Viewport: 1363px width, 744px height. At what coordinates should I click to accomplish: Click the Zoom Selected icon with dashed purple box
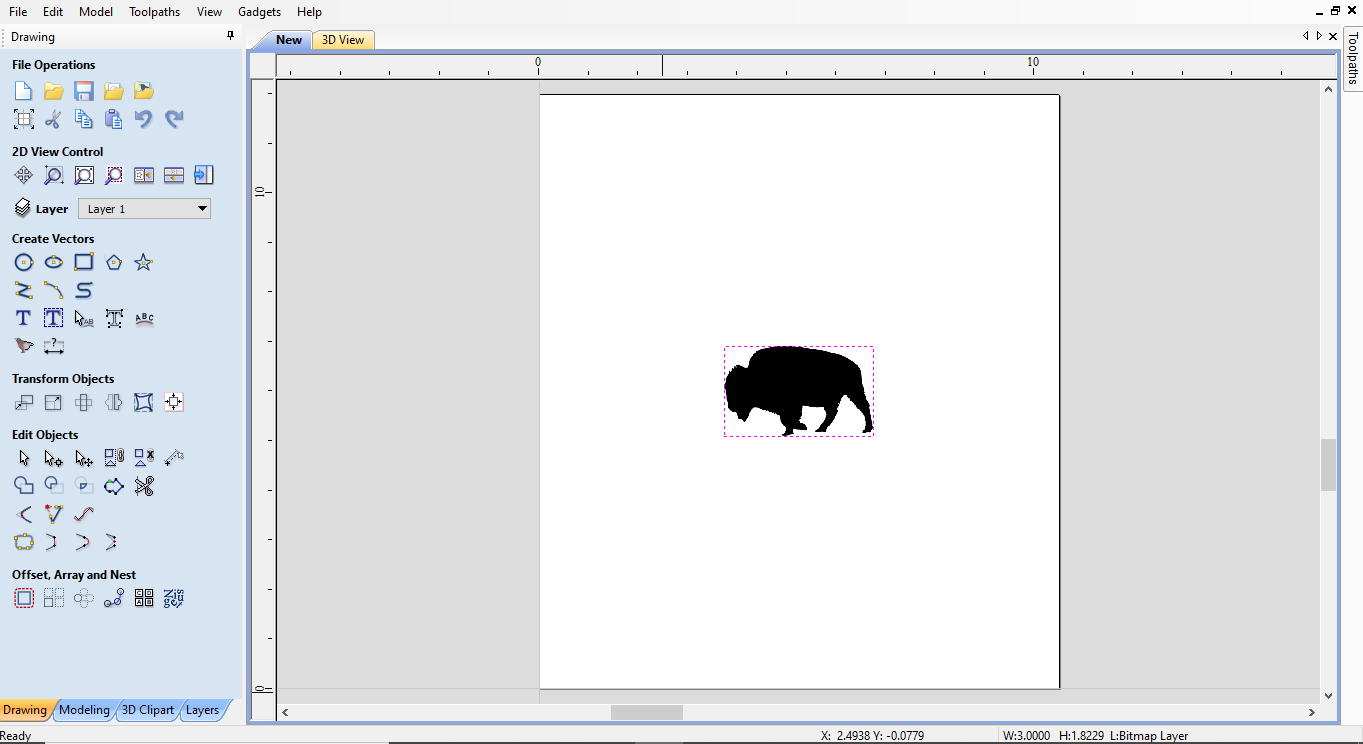pos(114,175)
